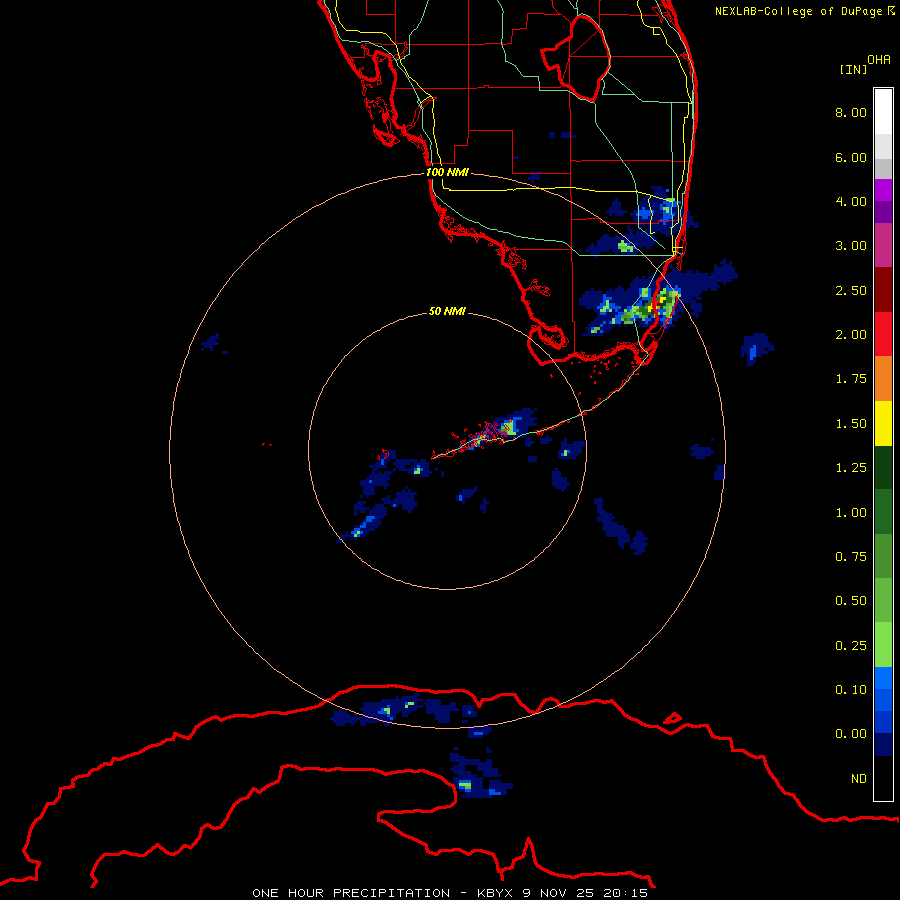
Task: Select the bright red legend swatch near 2.00
Action: 883,334
